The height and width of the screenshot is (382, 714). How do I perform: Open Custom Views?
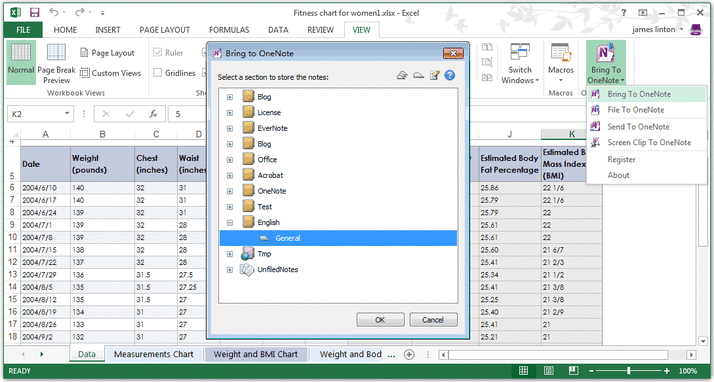pyautogui.click(x=110, y=73)
